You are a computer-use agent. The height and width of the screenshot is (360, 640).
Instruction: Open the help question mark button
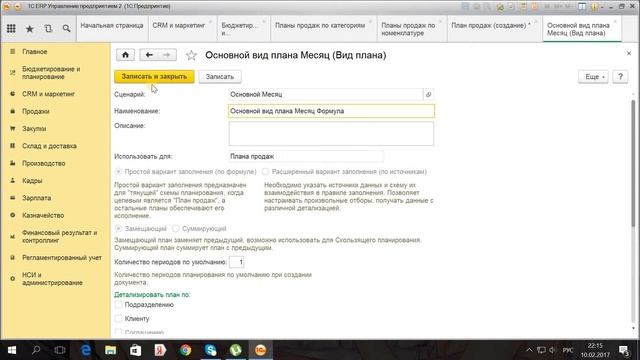pyautogui.click(x=620, y=77)
